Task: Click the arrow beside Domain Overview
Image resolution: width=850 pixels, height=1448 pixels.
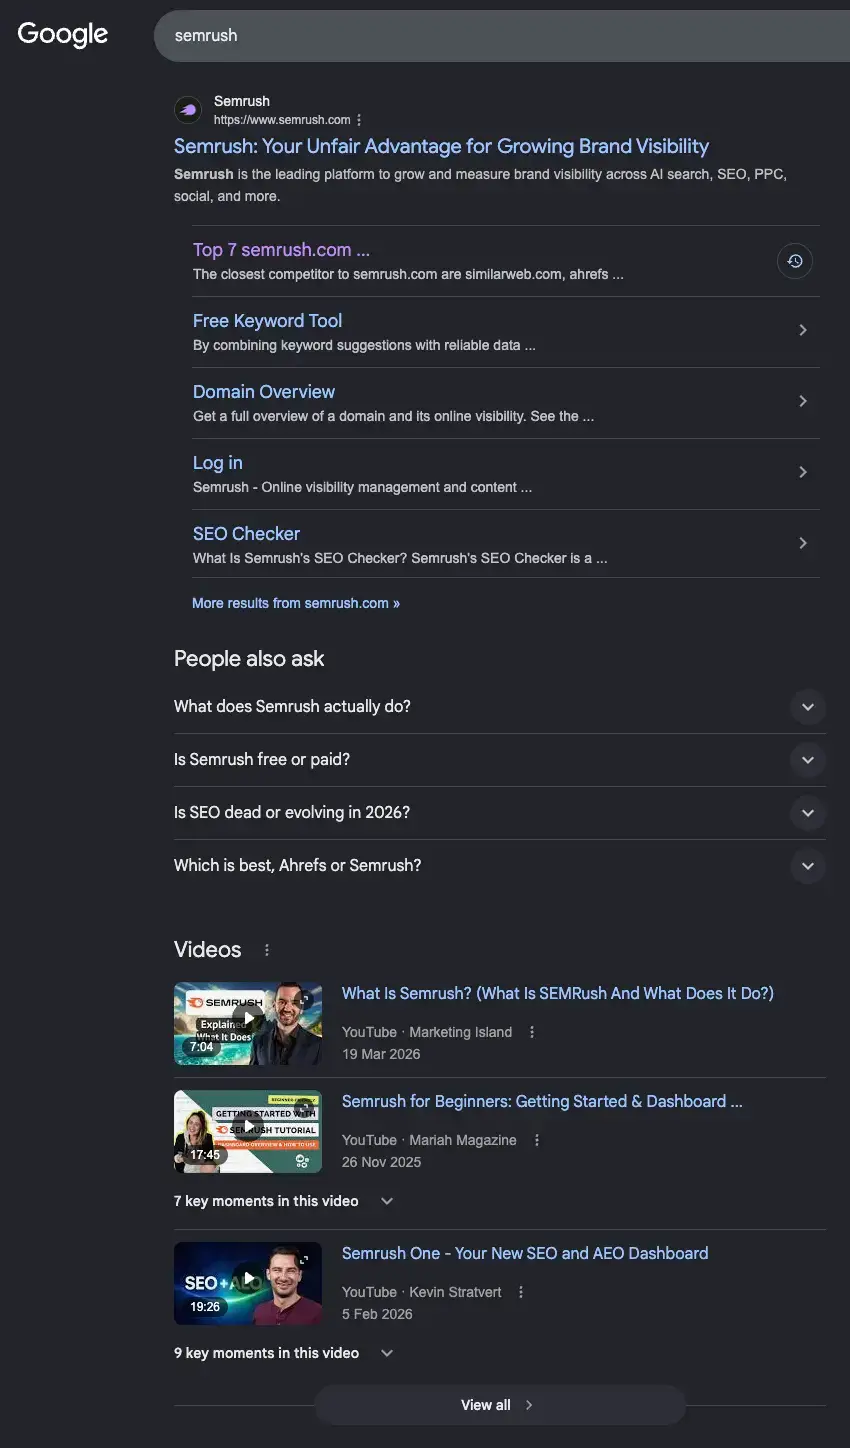Action: click(803, 401)
